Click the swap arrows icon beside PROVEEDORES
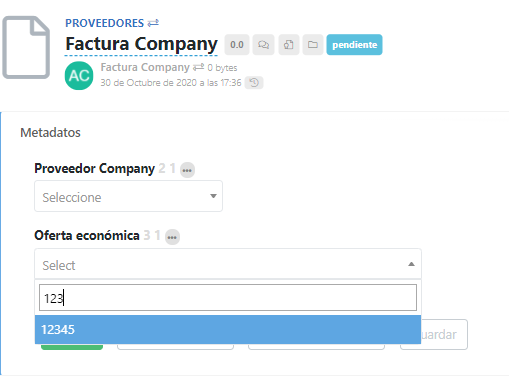This screenshot has width=509, height=385. click(153, 23)
